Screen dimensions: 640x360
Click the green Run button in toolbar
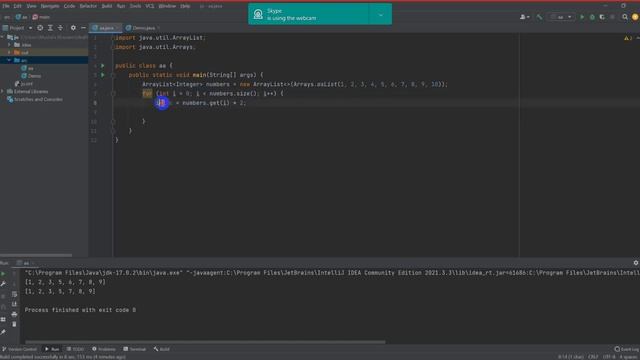point(582,17)
